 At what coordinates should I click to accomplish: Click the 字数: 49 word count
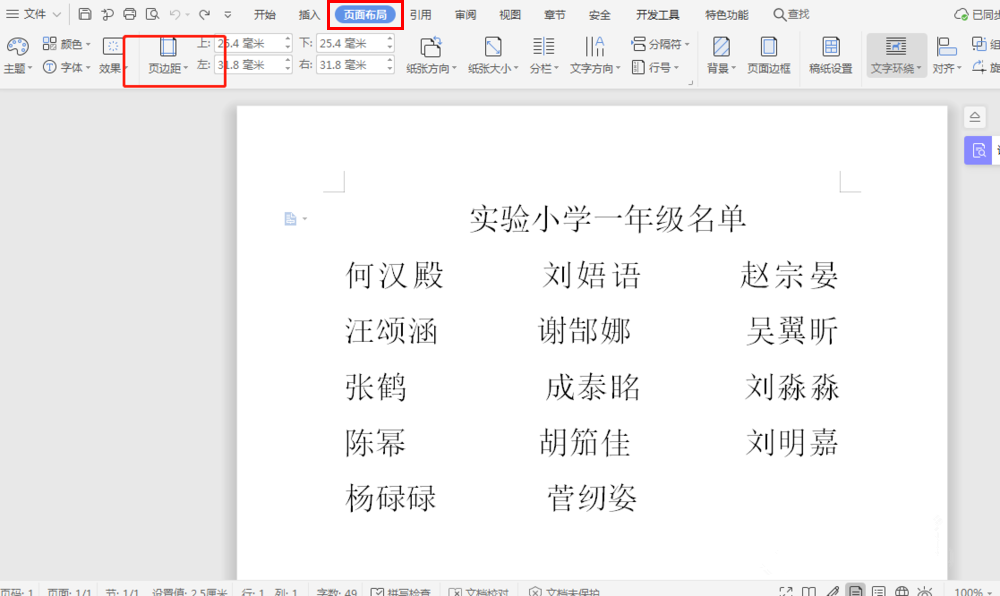click(x=337, y=592)
